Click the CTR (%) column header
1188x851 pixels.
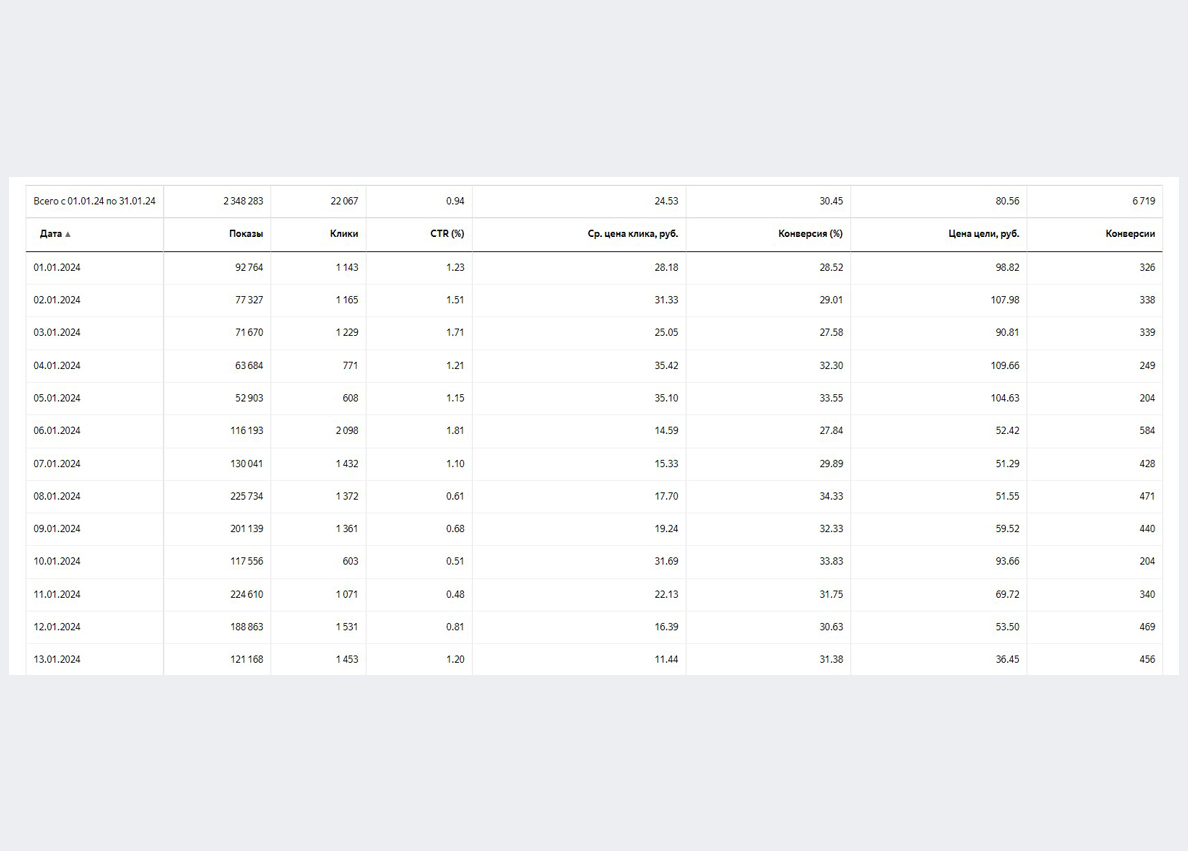tap(447, 234)
